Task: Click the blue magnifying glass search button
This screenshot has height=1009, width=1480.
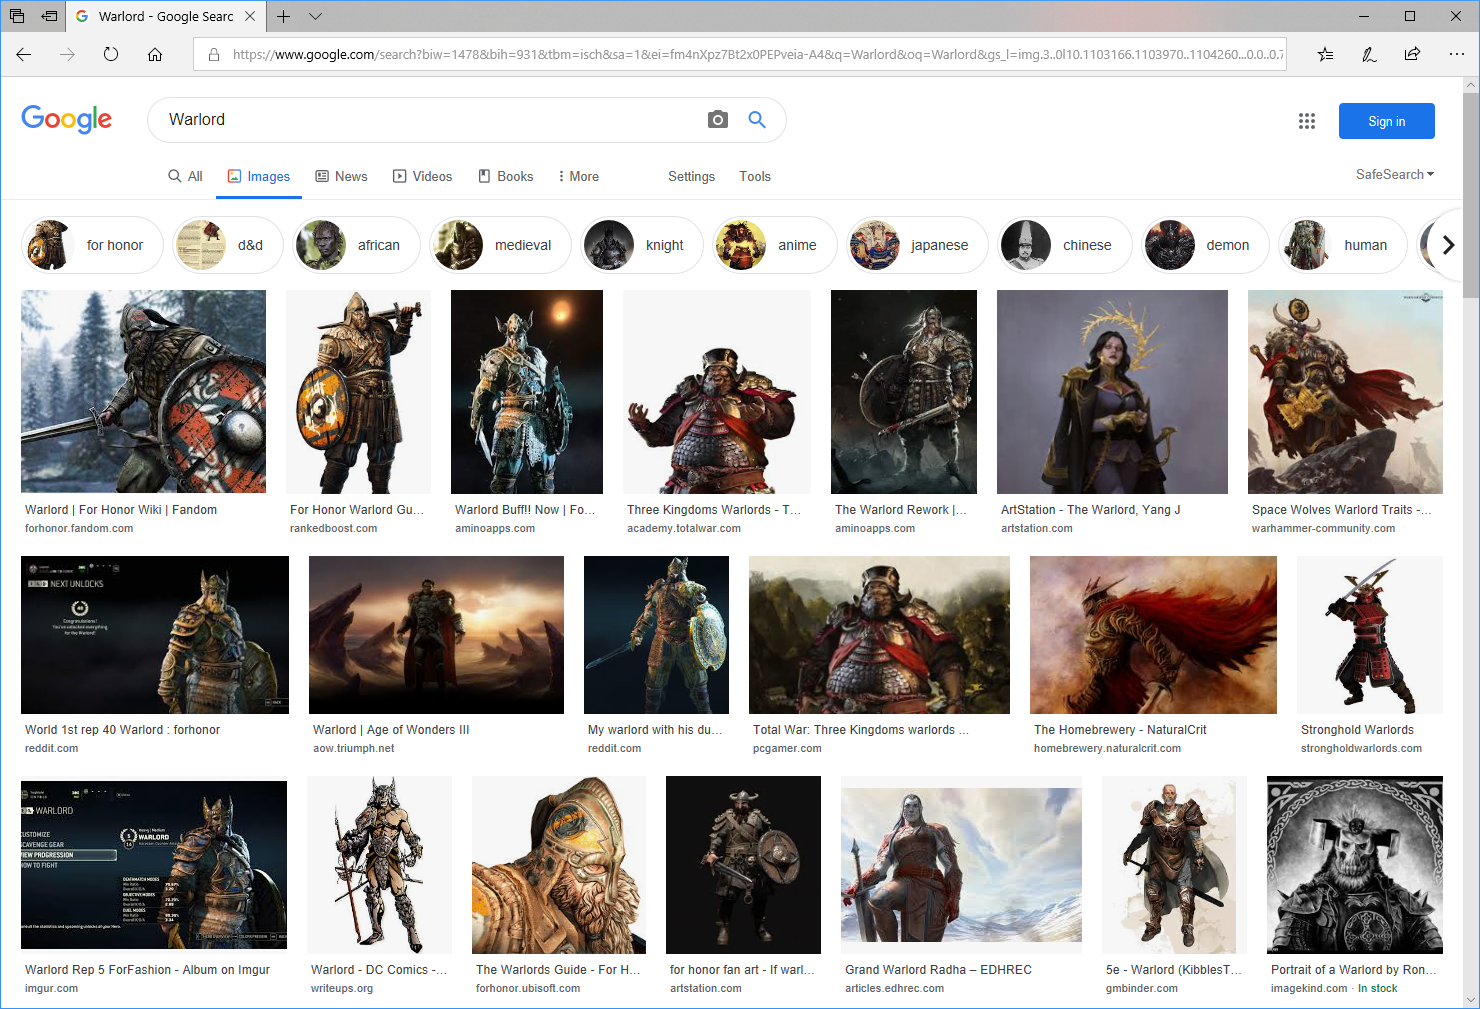Action: 757,120
